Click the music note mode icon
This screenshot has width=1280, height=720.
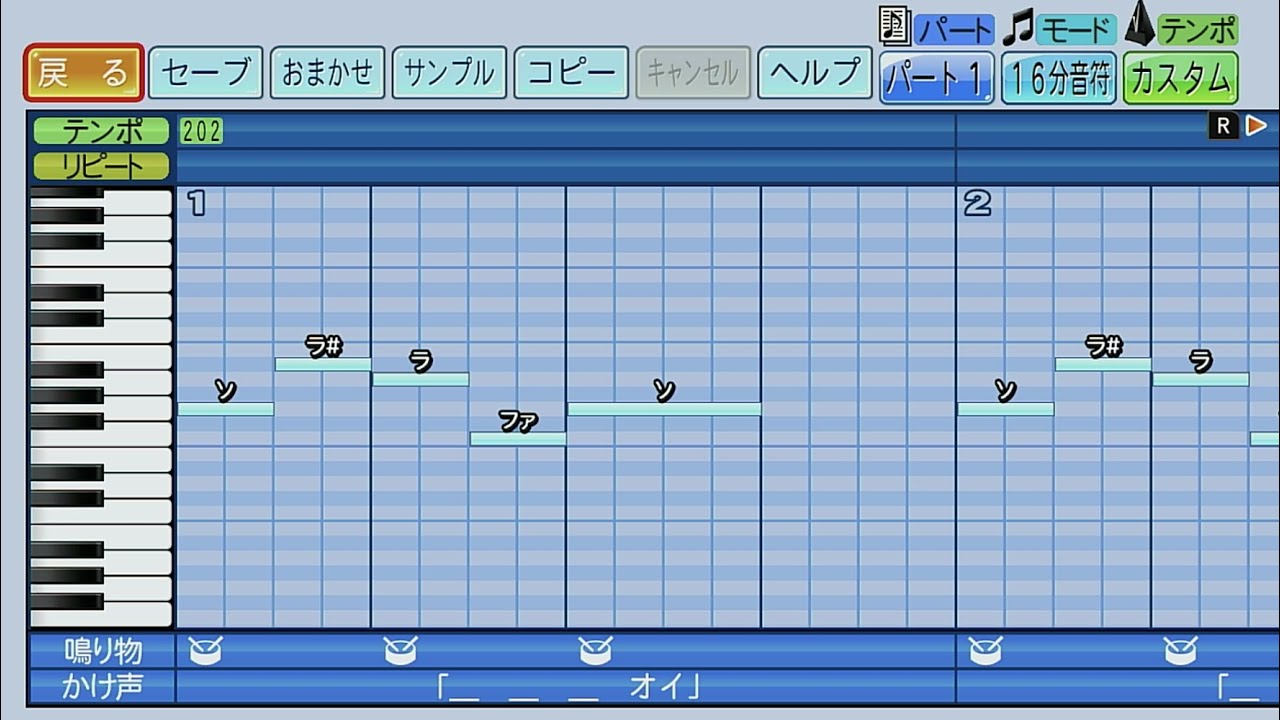click(1018, 28)
